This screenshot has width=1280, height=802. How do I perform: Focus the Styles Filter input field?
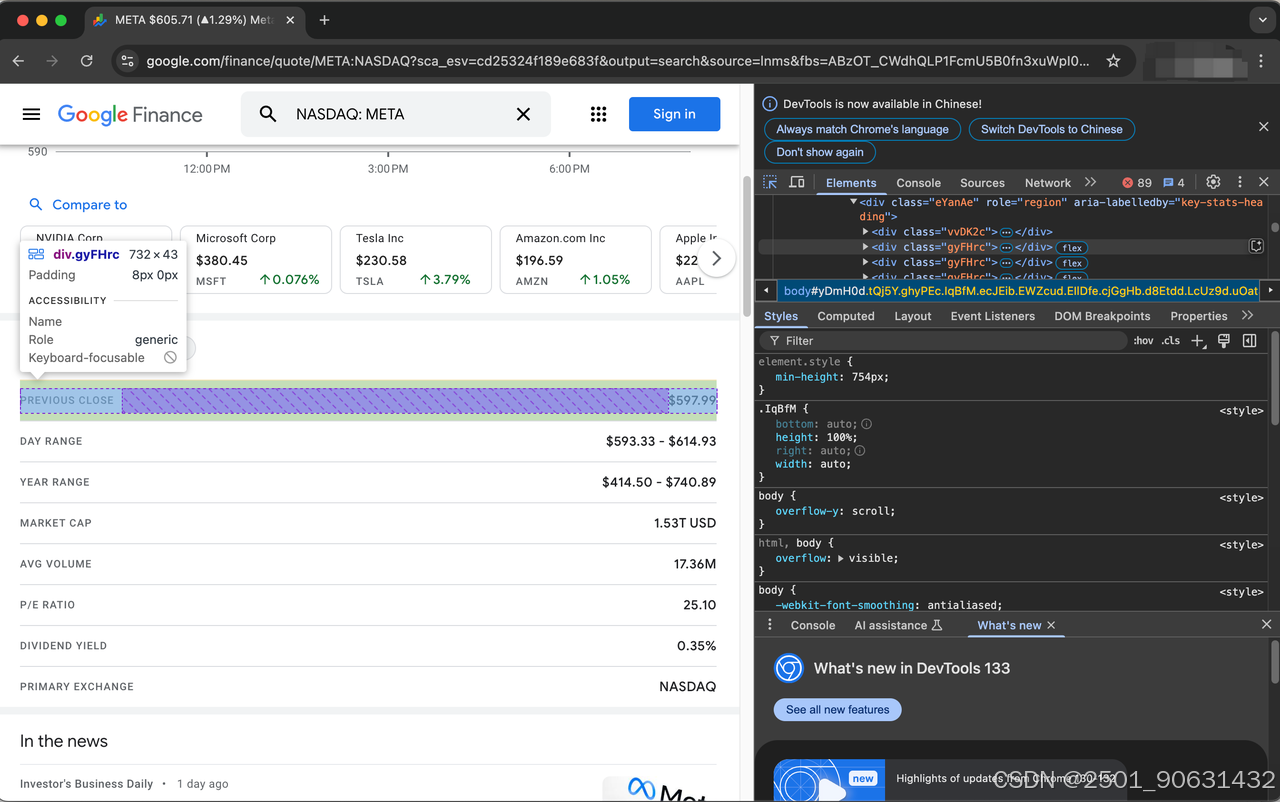point(945,341)
